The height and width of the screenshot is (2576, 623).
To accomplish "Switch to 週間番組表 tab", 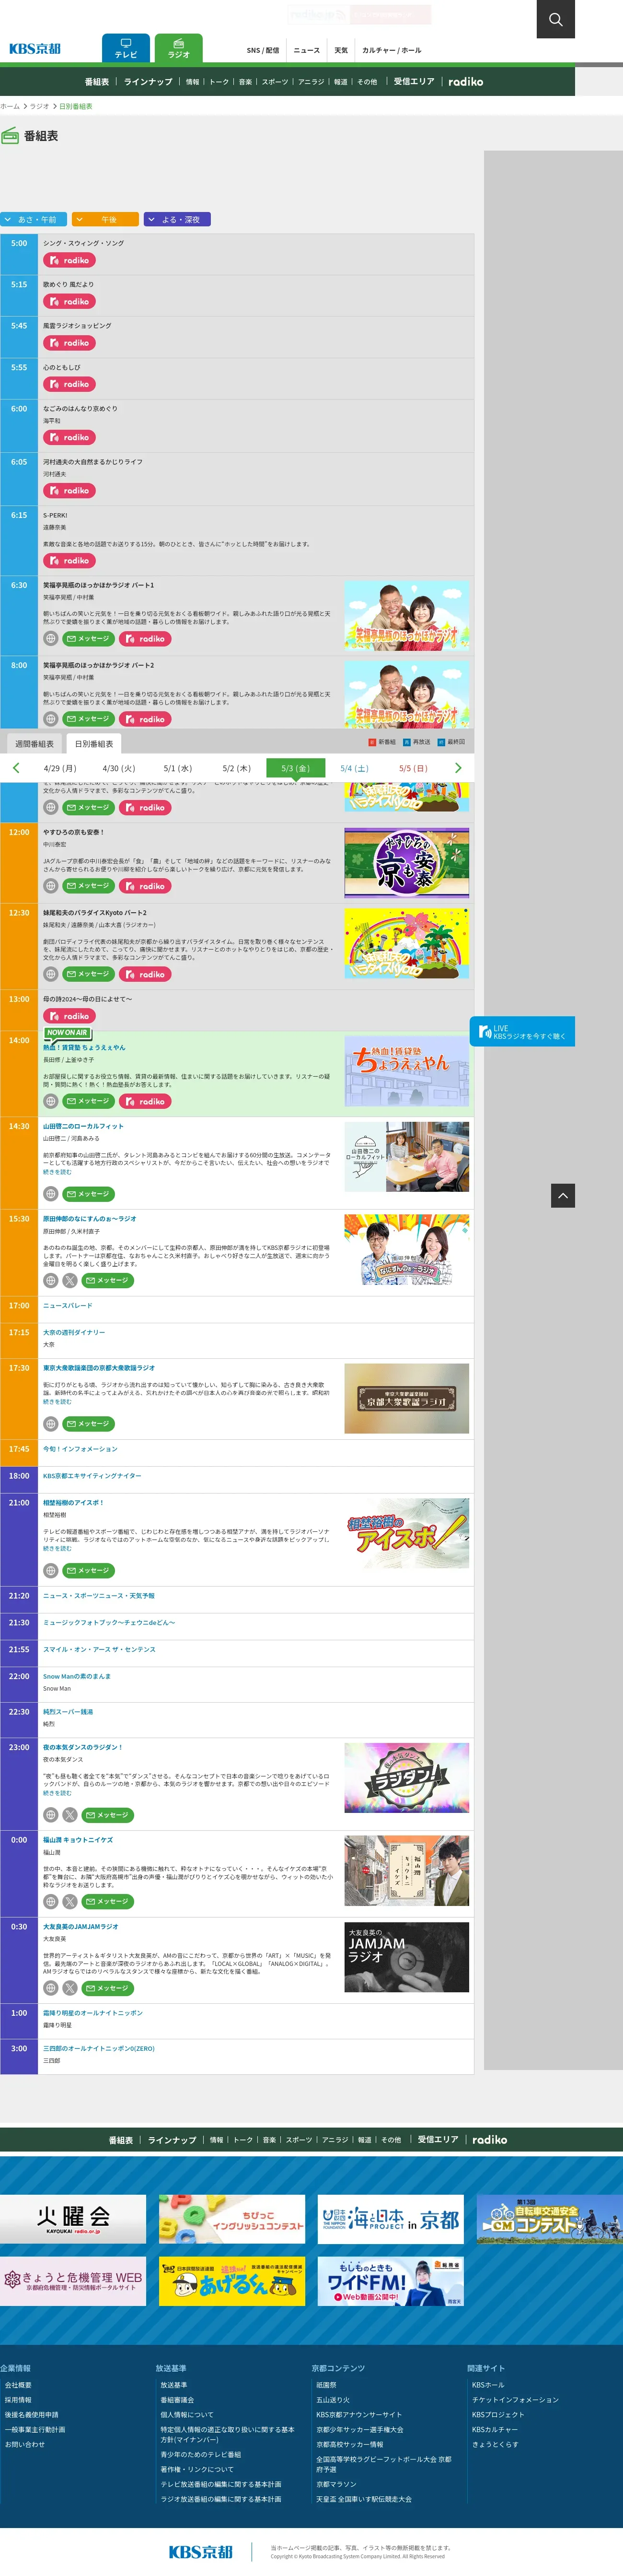I will pyautogui.click(x=34, y=744).
